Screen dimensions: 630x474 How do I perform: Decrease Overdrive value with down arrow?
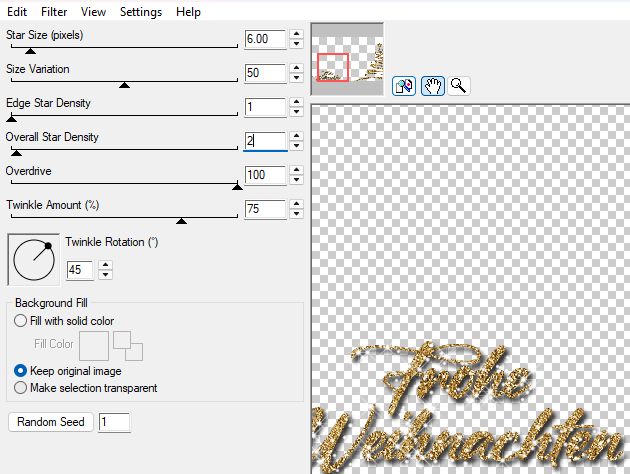296,180
